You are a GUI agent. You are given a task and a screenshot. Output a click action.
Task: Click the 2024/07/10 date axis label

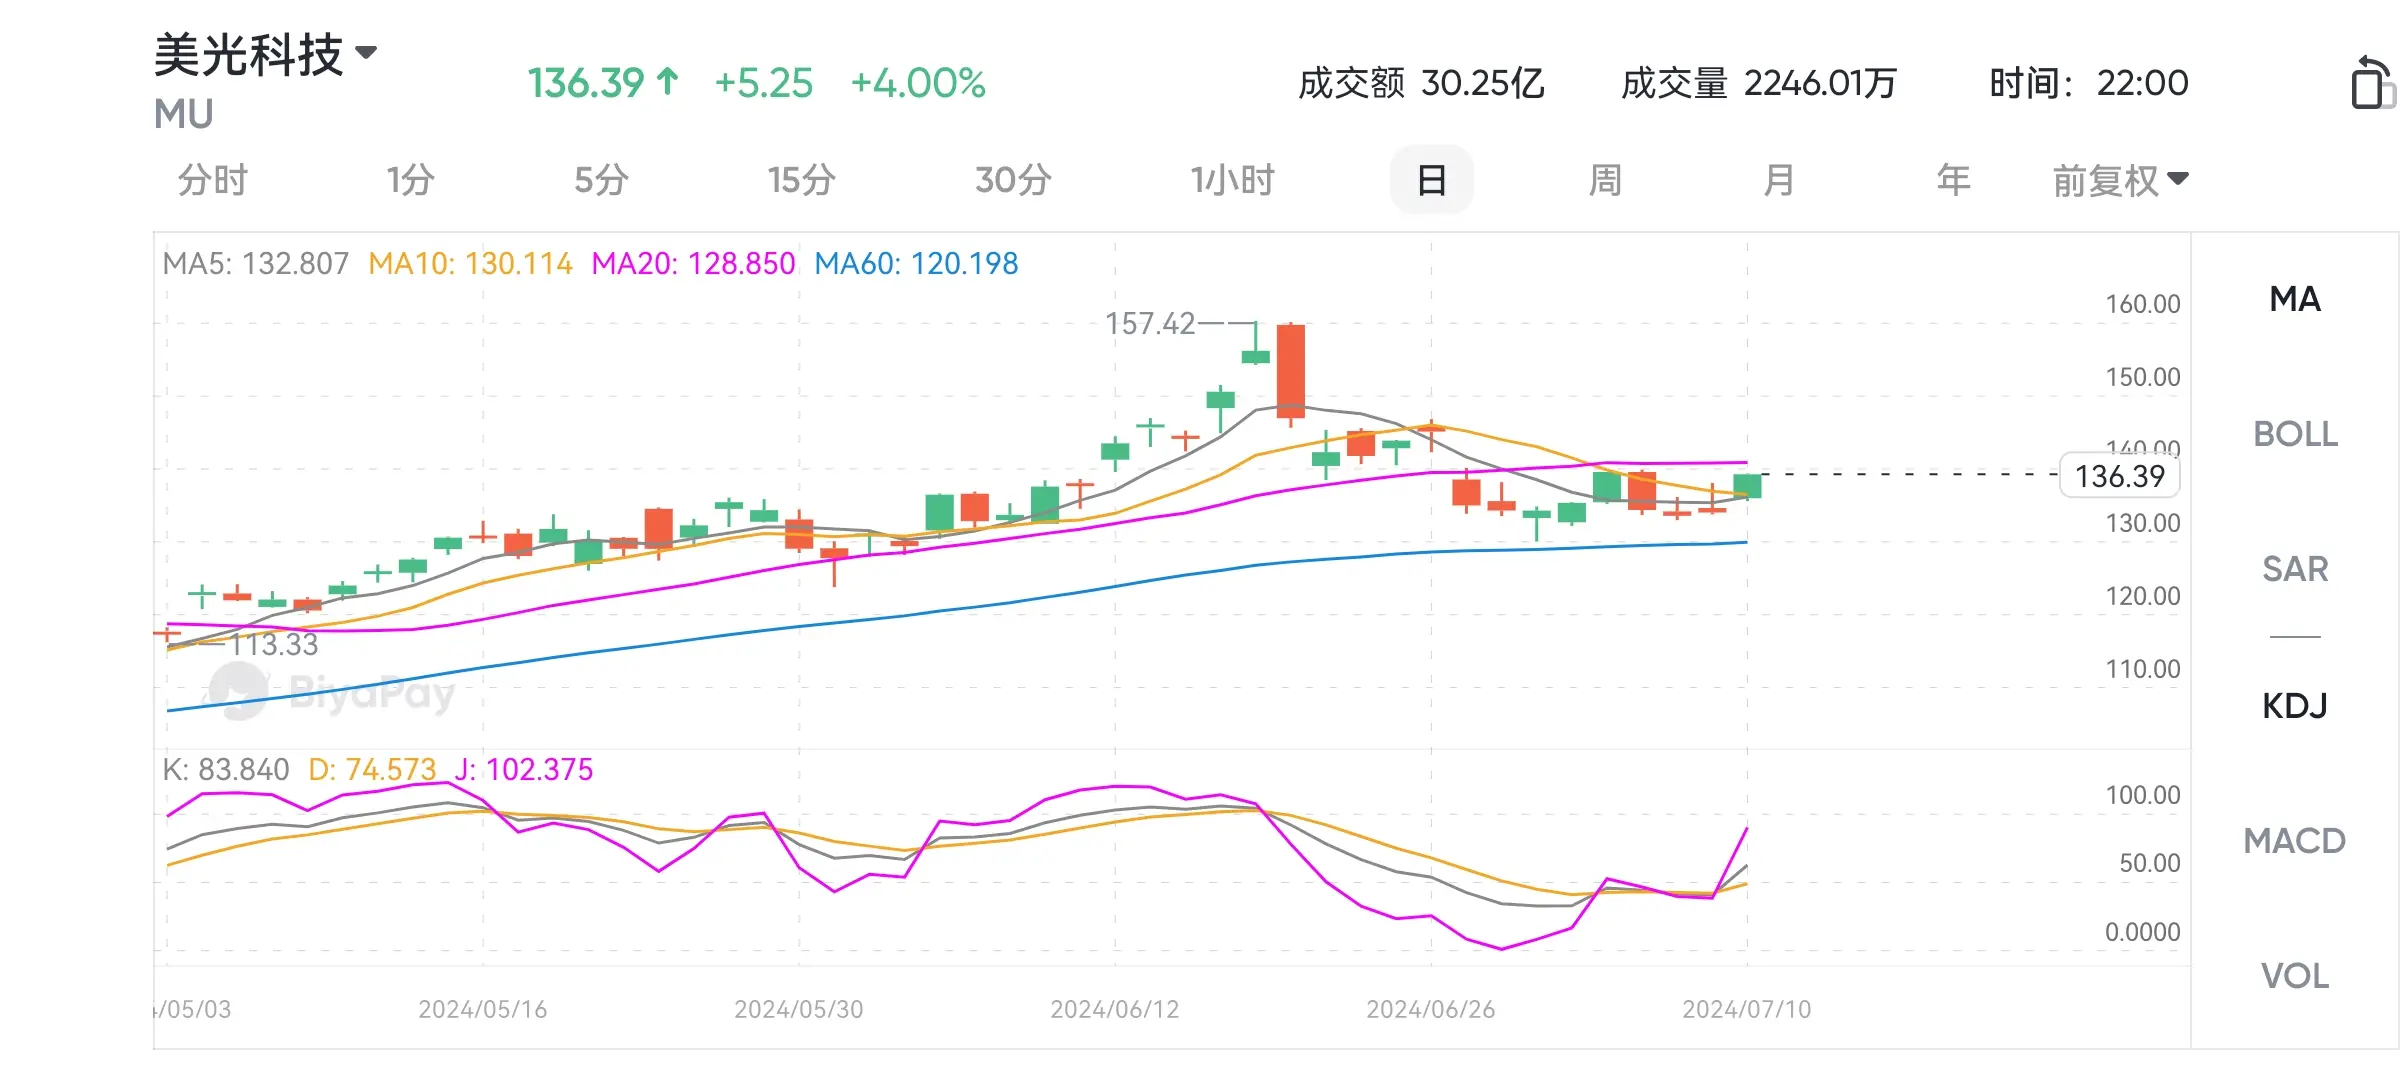(x=1747, y=1009)
